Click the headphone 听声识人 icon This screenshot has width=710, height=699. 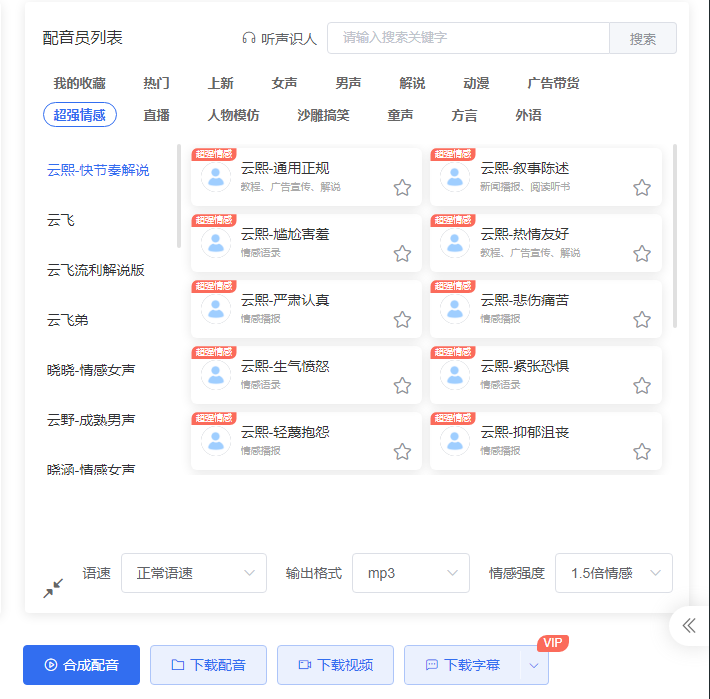pos(249,38)
